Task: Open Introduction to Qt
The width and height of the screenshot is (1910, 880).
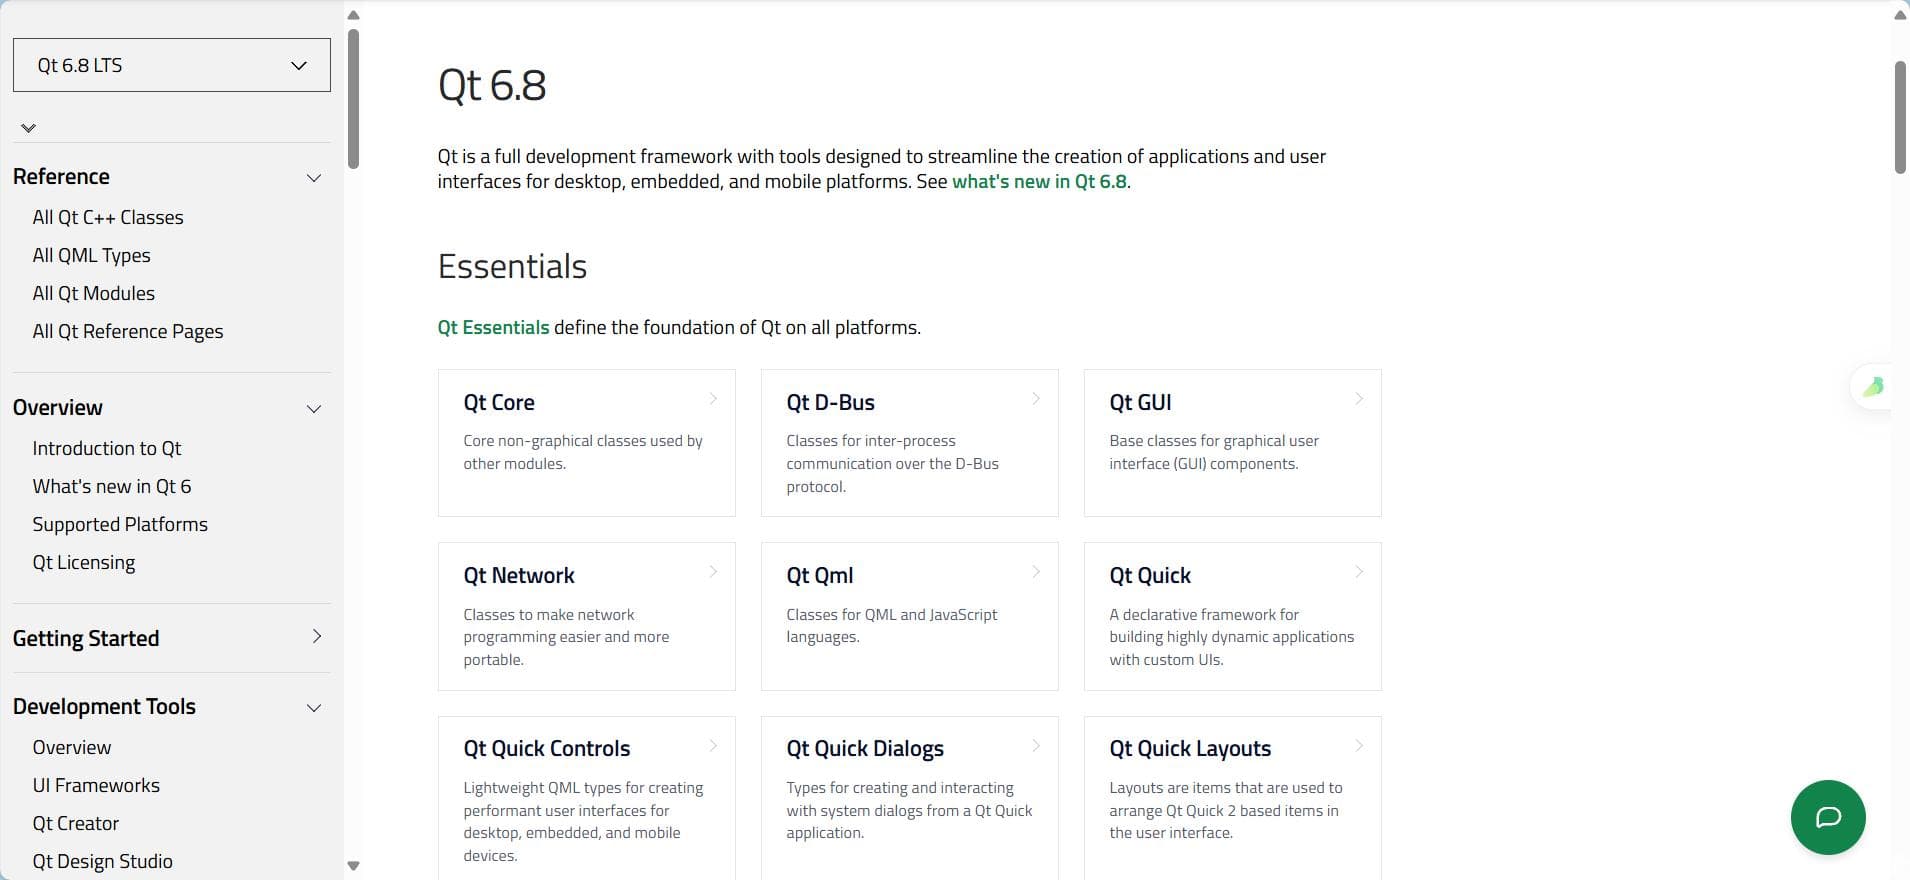Action: pyautogui.click(x=107, y=448)
